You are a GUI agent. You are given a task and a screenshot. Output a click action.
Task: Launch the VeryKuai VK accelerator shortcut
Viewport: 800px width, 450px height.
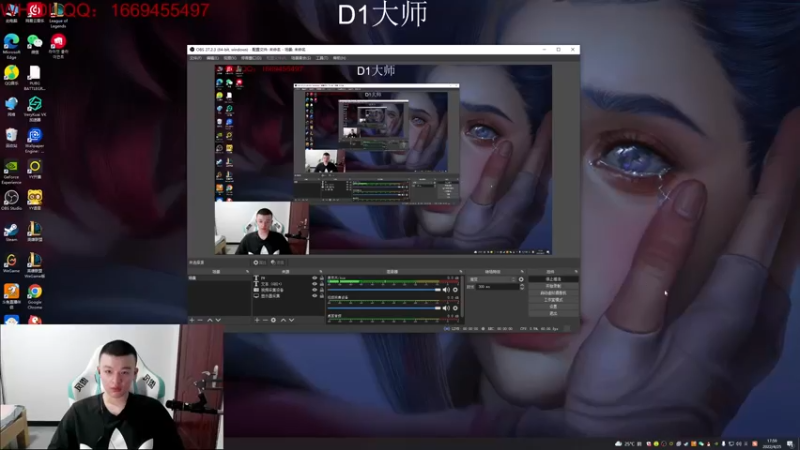[x=35, y=109]
